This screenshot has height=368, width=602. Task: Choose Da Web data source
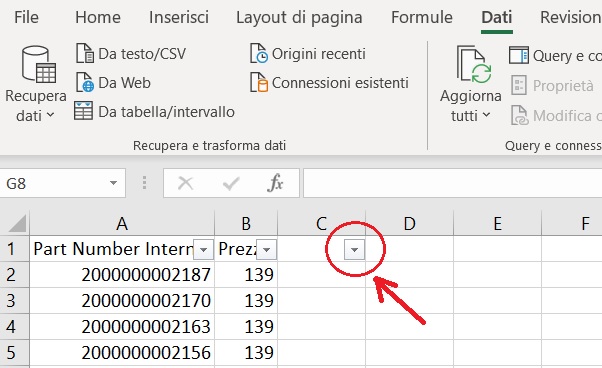click(x=113, y=83)
